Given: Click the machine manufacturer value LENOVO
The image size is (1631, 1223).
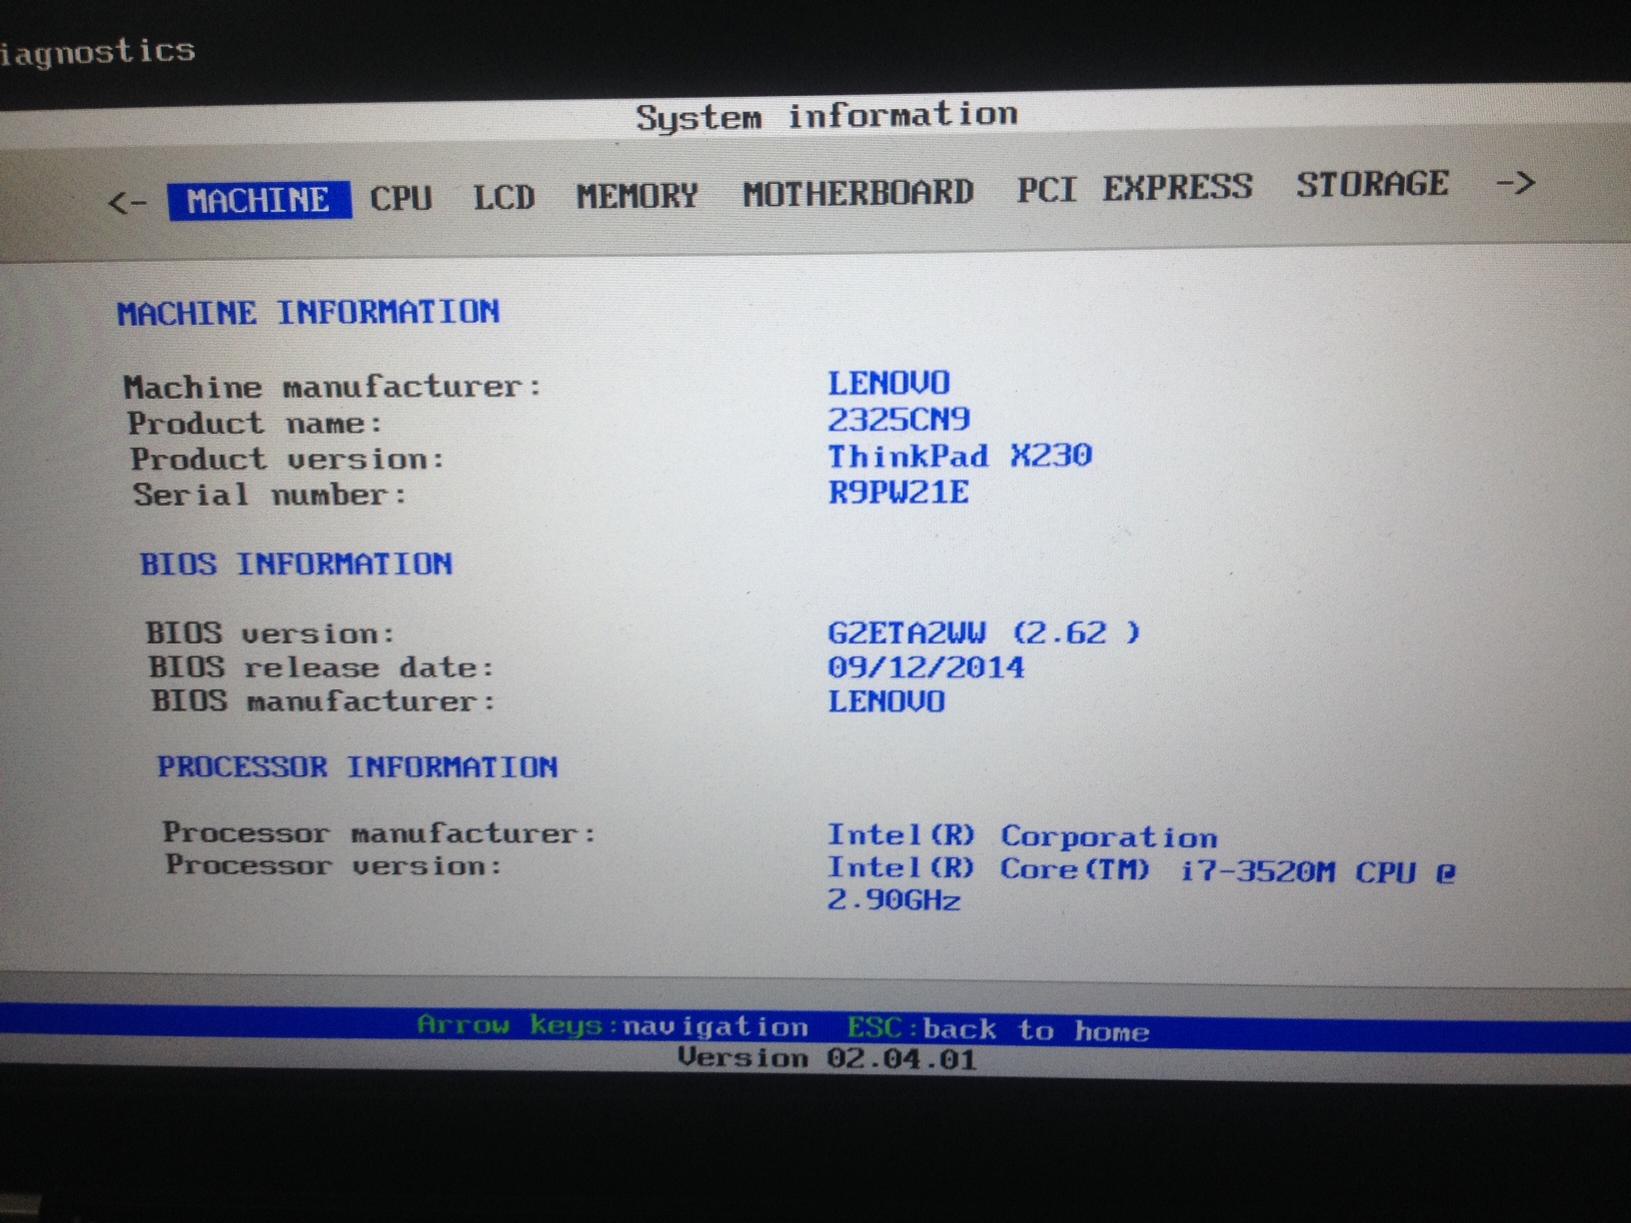Looking at the screenshot, I should tap(888, 383).
